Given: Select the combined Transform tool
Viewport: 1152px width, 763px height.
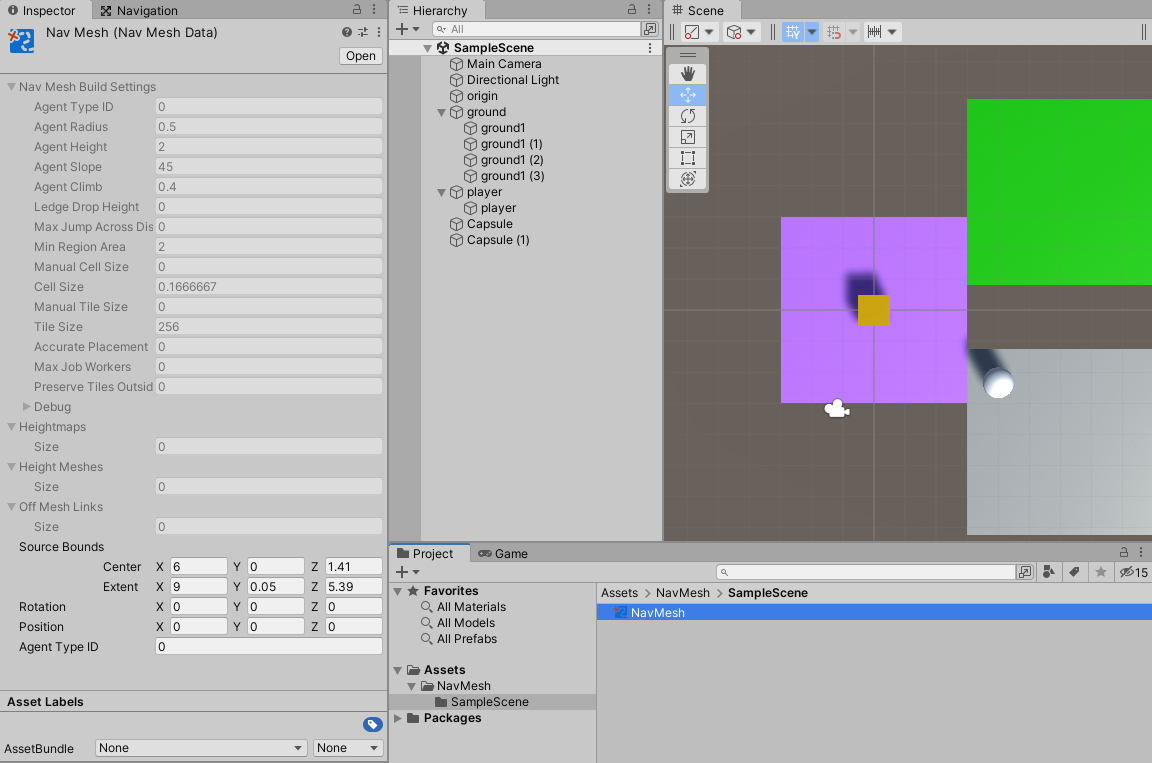Looking at the screenshot, I should click(688, 179).
